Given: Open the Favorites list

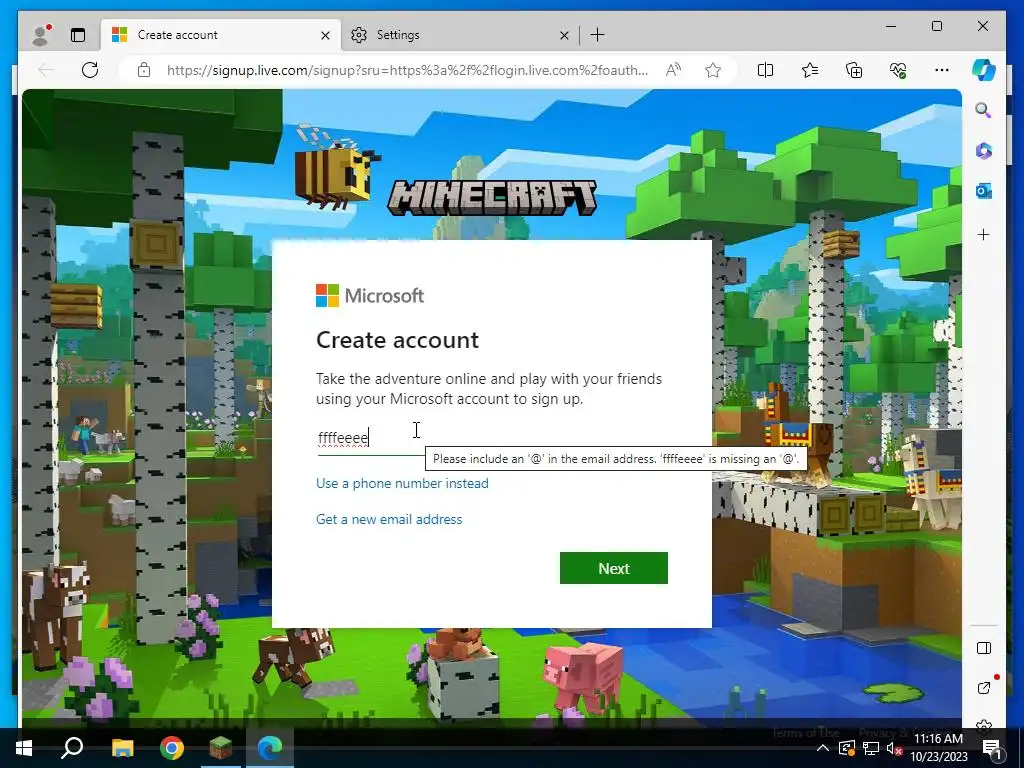Looking at the screenshot, I should [x=810, y=70].
